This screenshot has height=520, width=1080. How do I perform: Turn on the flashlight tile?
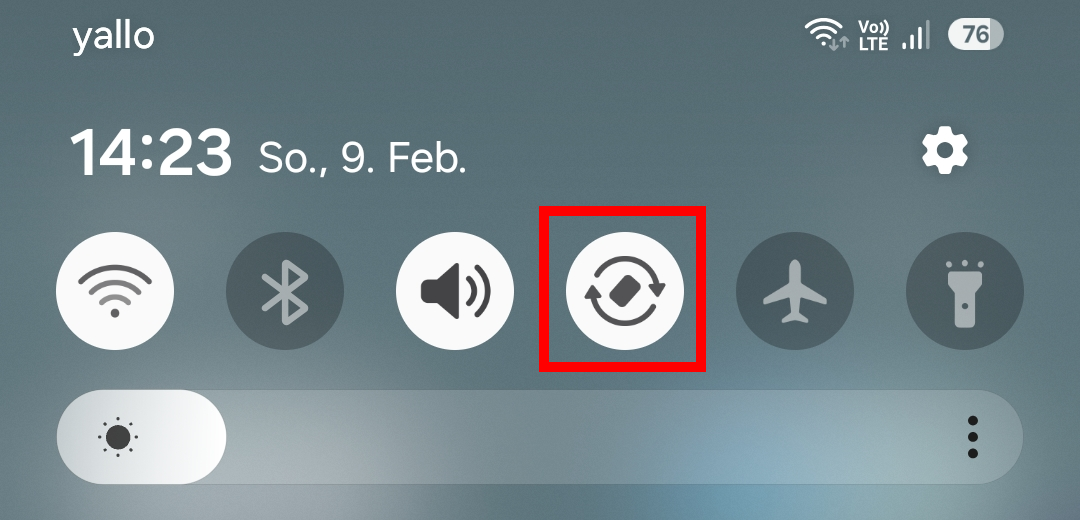coord(965,291)
